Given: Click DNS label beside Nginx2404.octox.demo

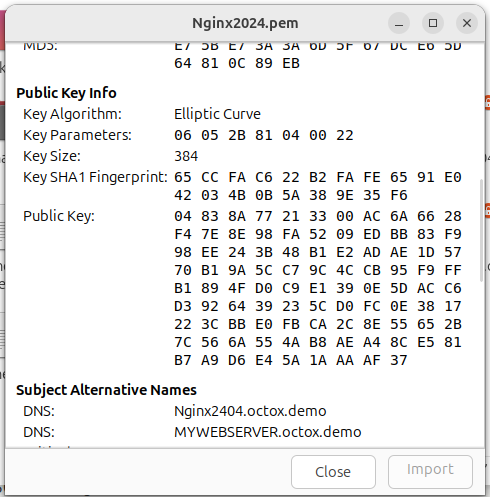Looking at the screenshot, I should point(39,411).
